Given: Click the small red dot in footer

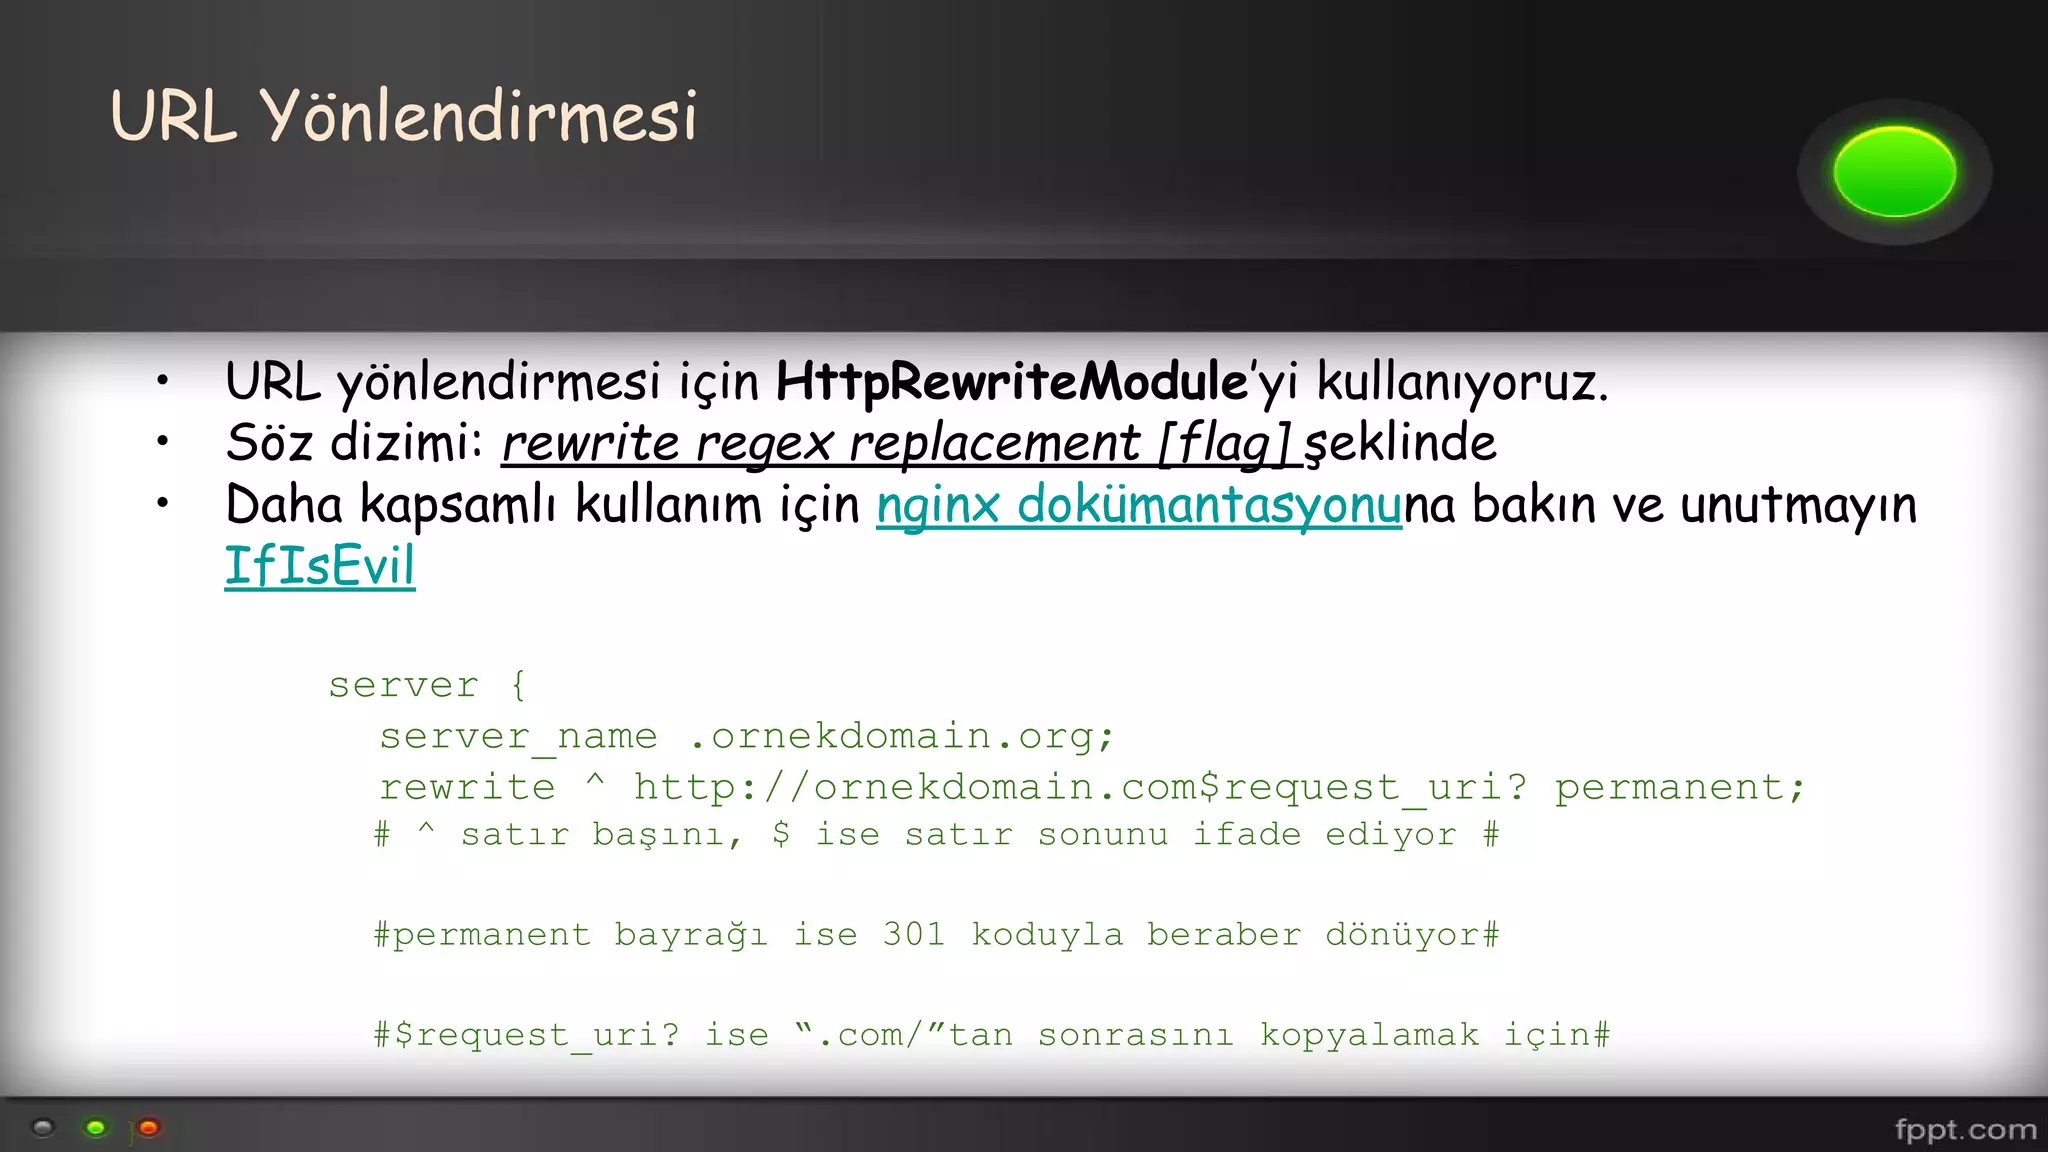Looking at the screenshot, I should tap(149, 1128).
